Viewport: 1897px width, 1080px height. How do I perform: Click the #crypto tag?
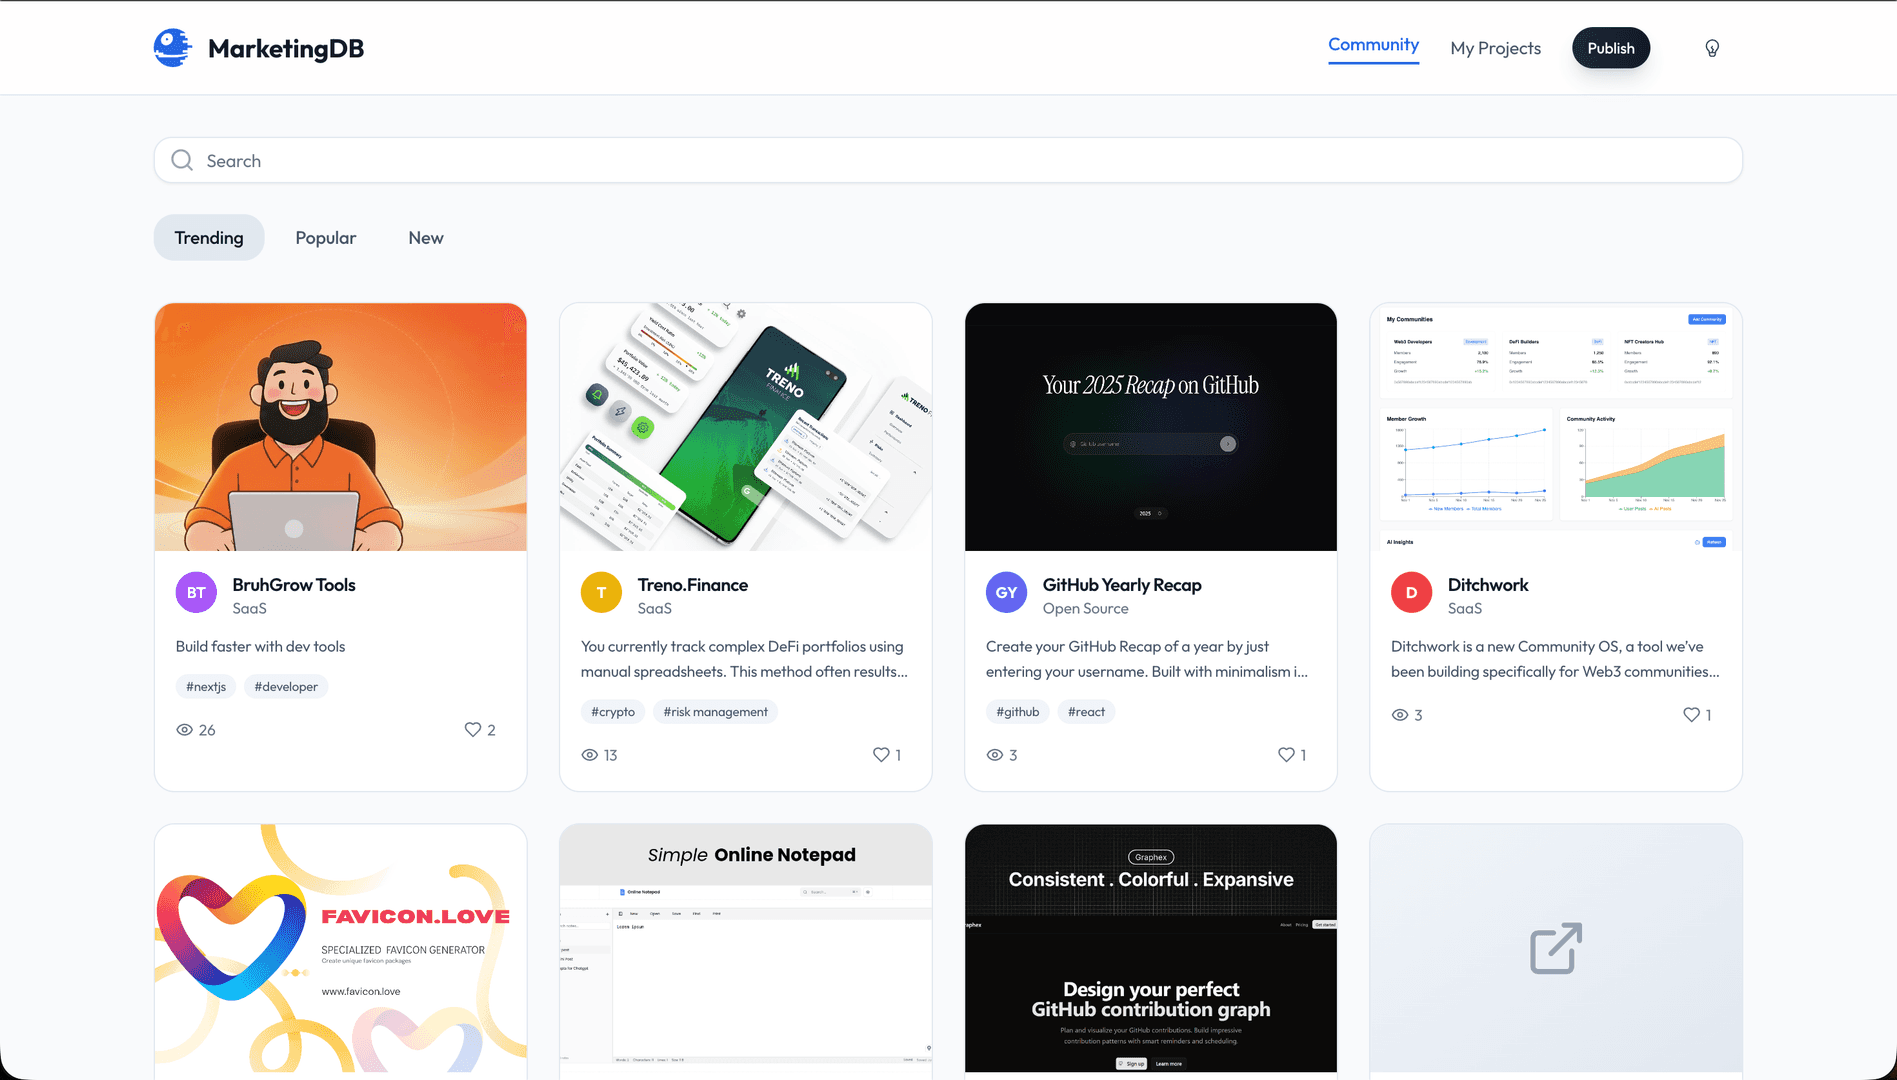pos(613,711)
